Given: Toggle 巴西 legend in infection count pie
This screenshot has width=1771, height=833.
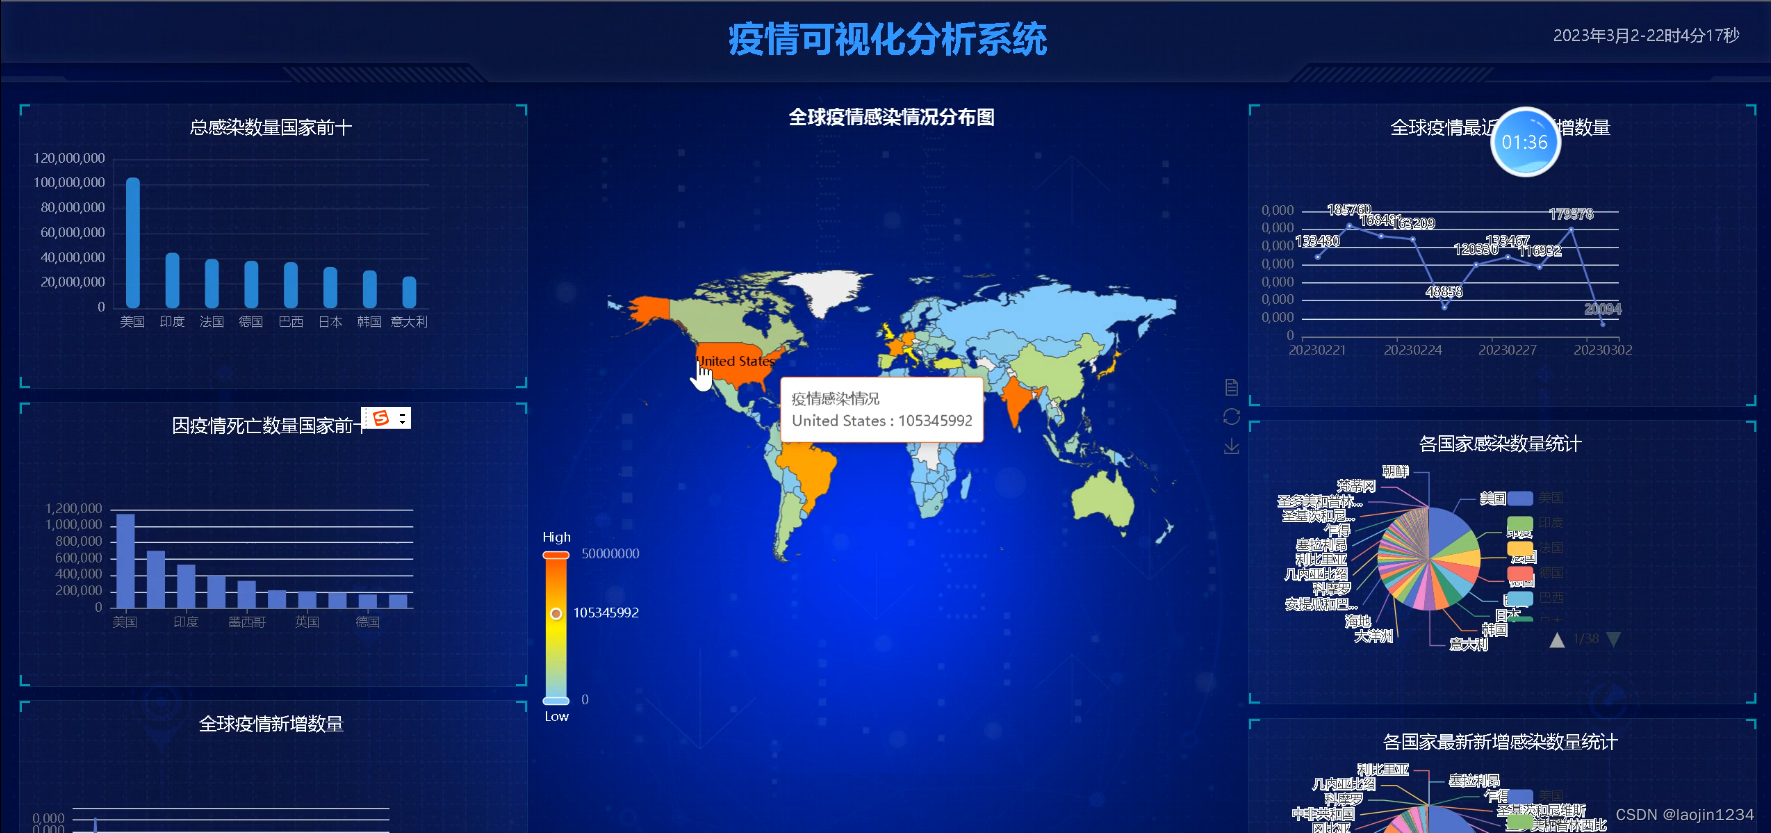Looking at the screenshot, I should (x=1535, y=598).
